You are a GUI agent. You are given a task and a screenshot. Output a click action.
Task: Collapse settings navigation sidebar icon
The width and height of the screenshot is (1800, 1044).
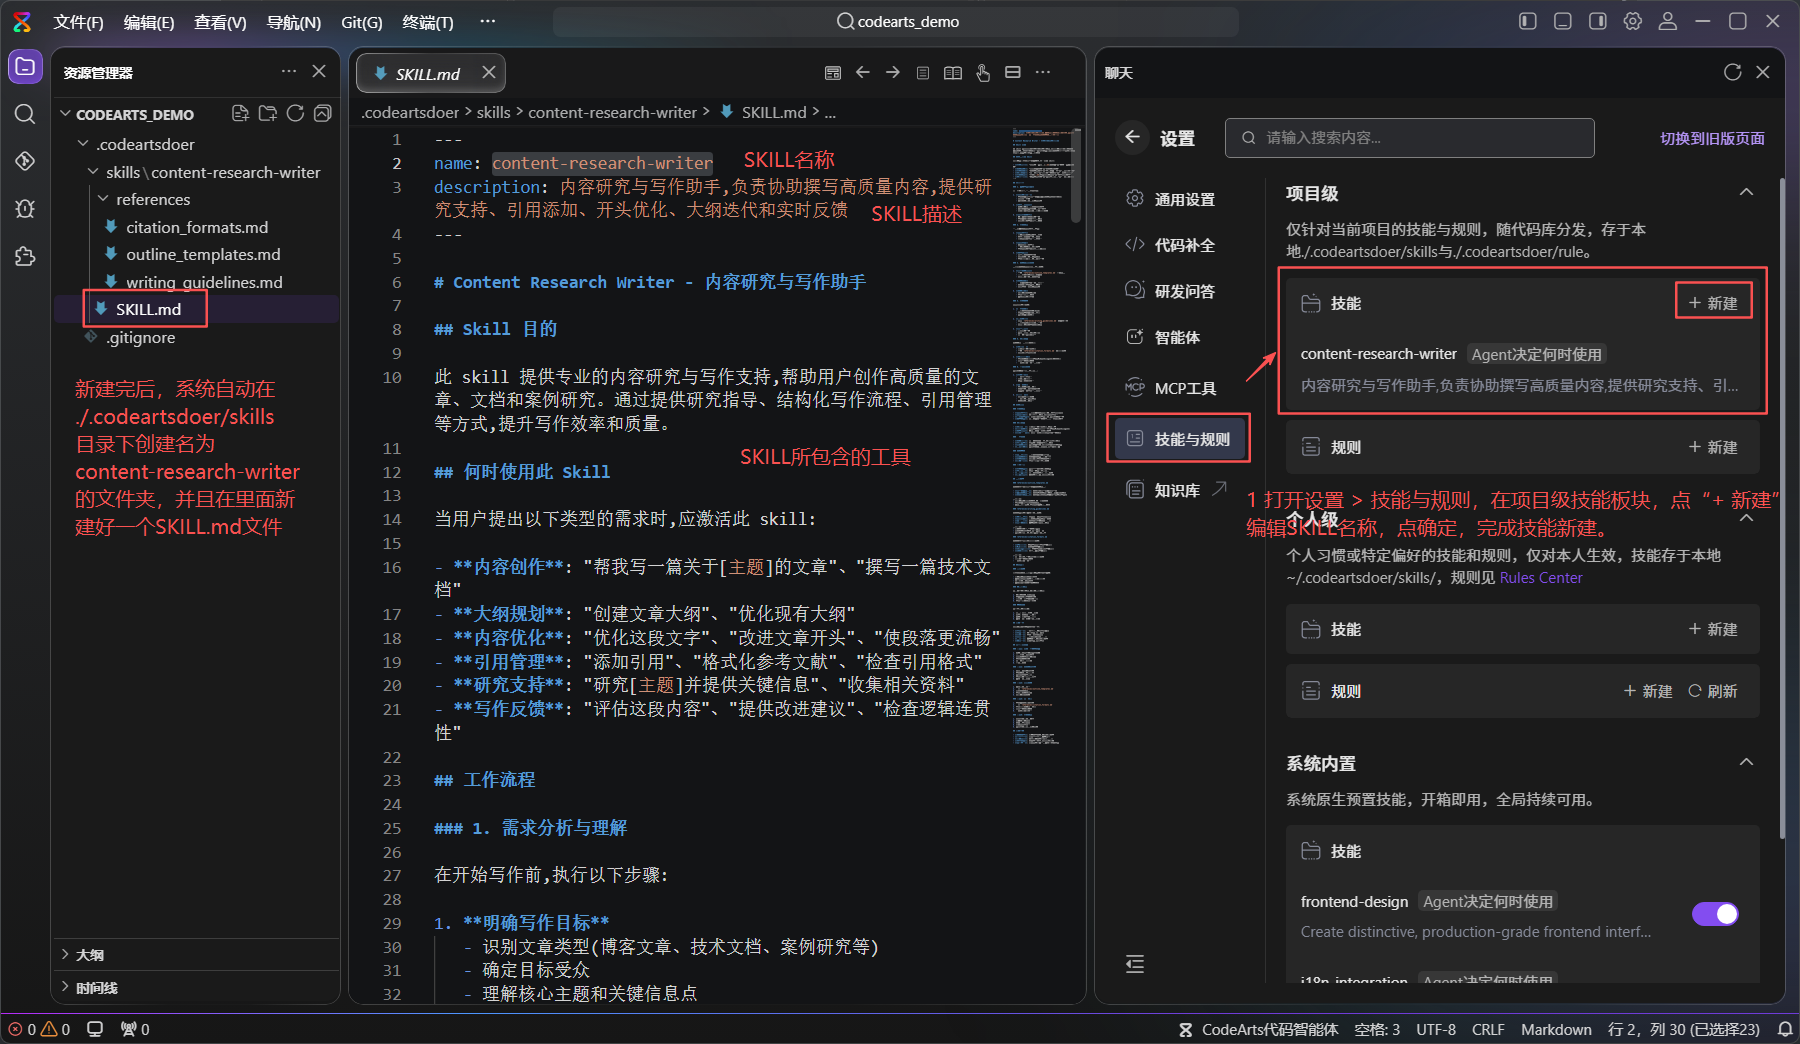(x=1135, y=964)
